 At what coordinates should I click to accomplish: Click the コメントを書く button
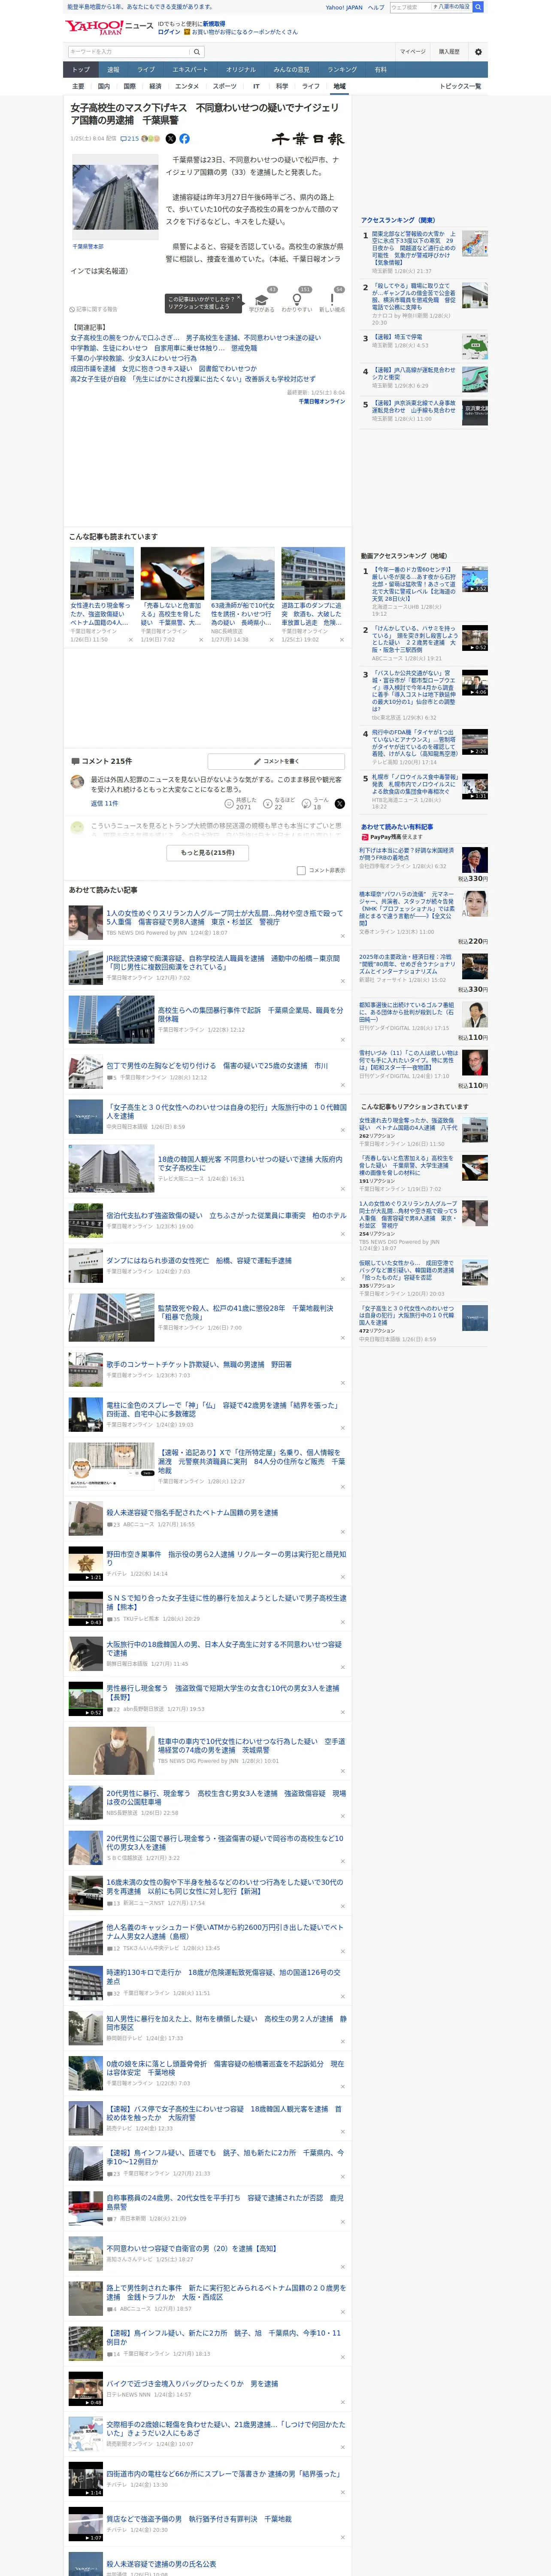coord(275,761)
